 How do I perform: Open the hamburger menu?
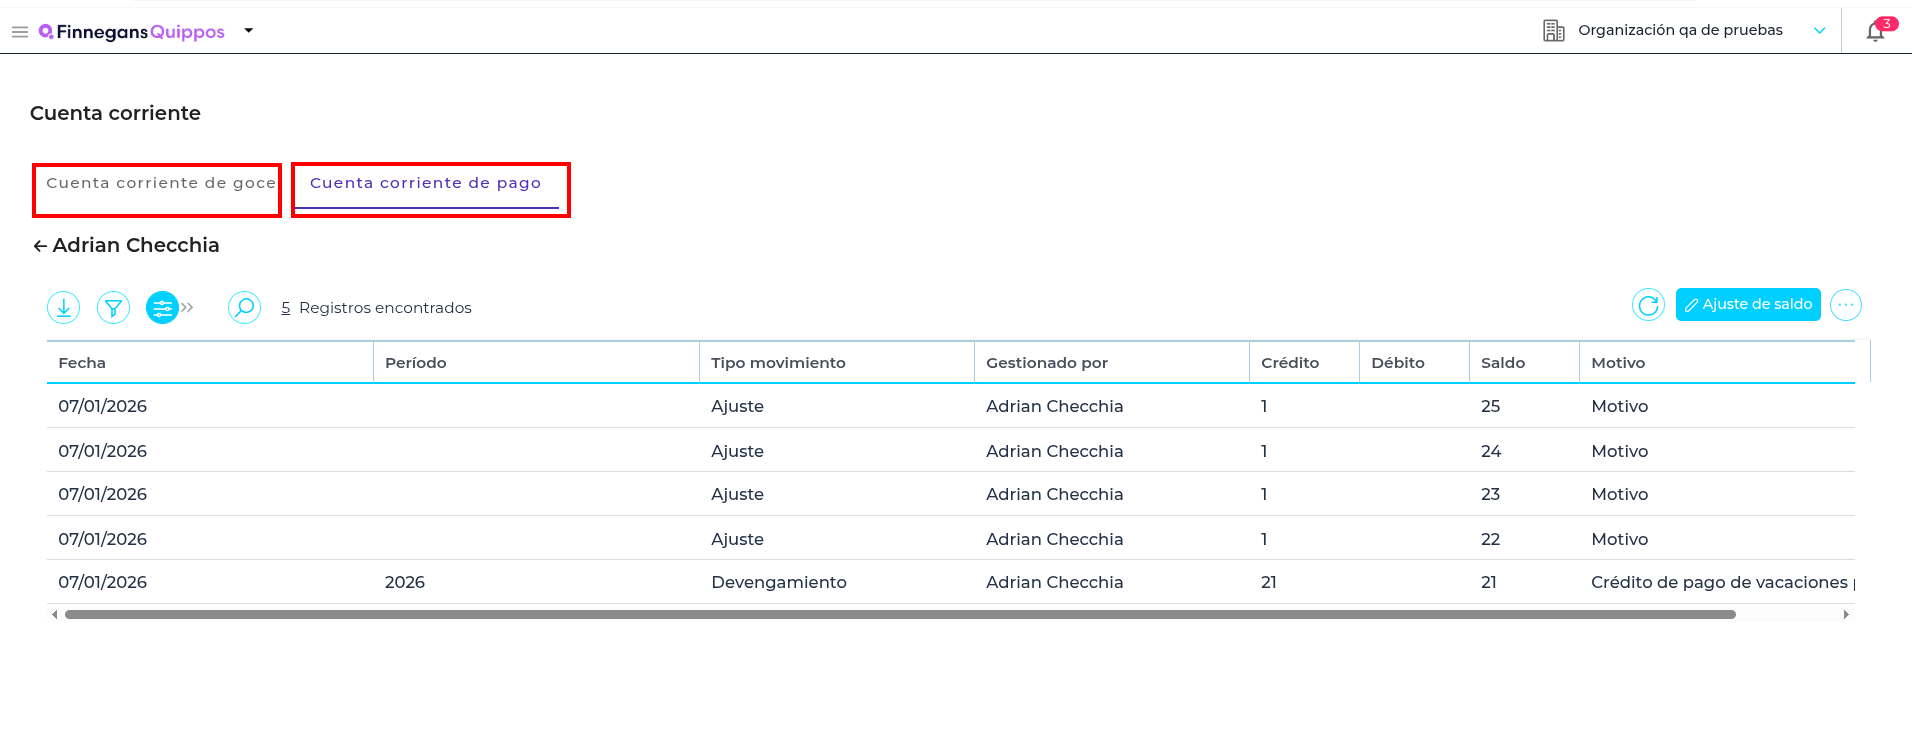[19, 32]
